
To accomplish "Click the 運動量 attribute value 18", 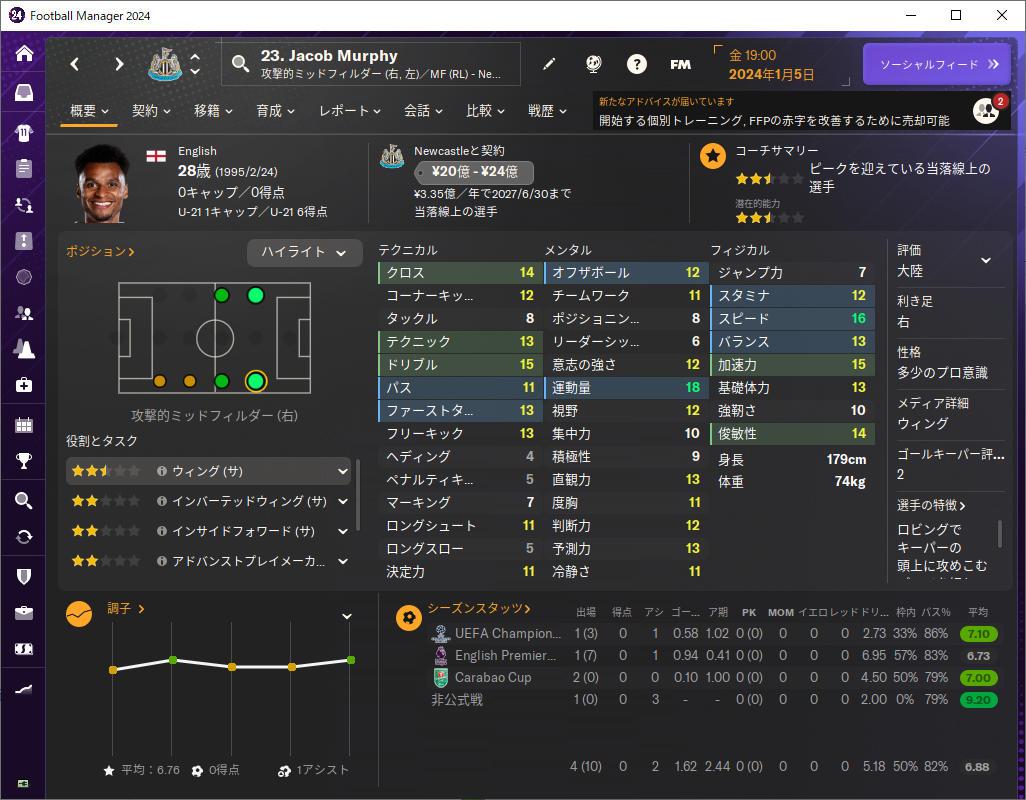I will pyautogui.click(x=692, y=387).
